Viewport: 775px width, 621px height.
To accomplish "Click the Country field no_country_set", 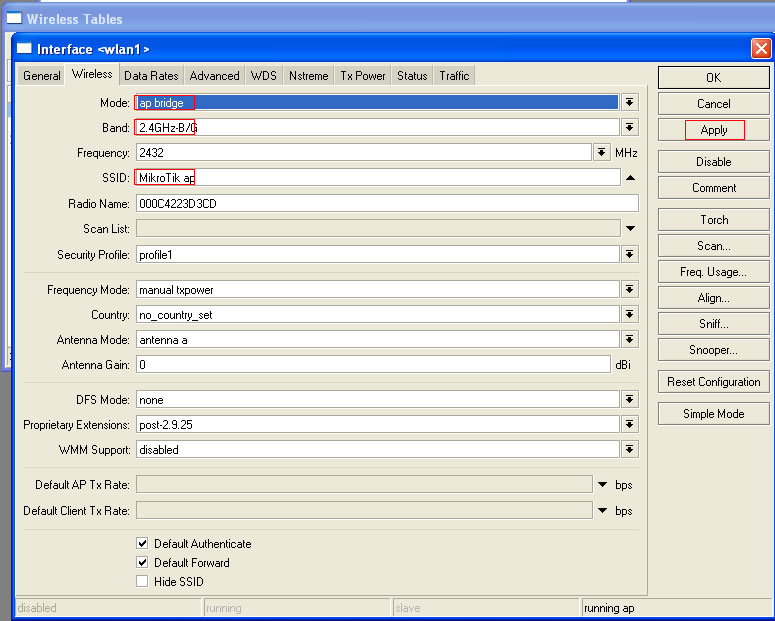I will click(378, 314).
